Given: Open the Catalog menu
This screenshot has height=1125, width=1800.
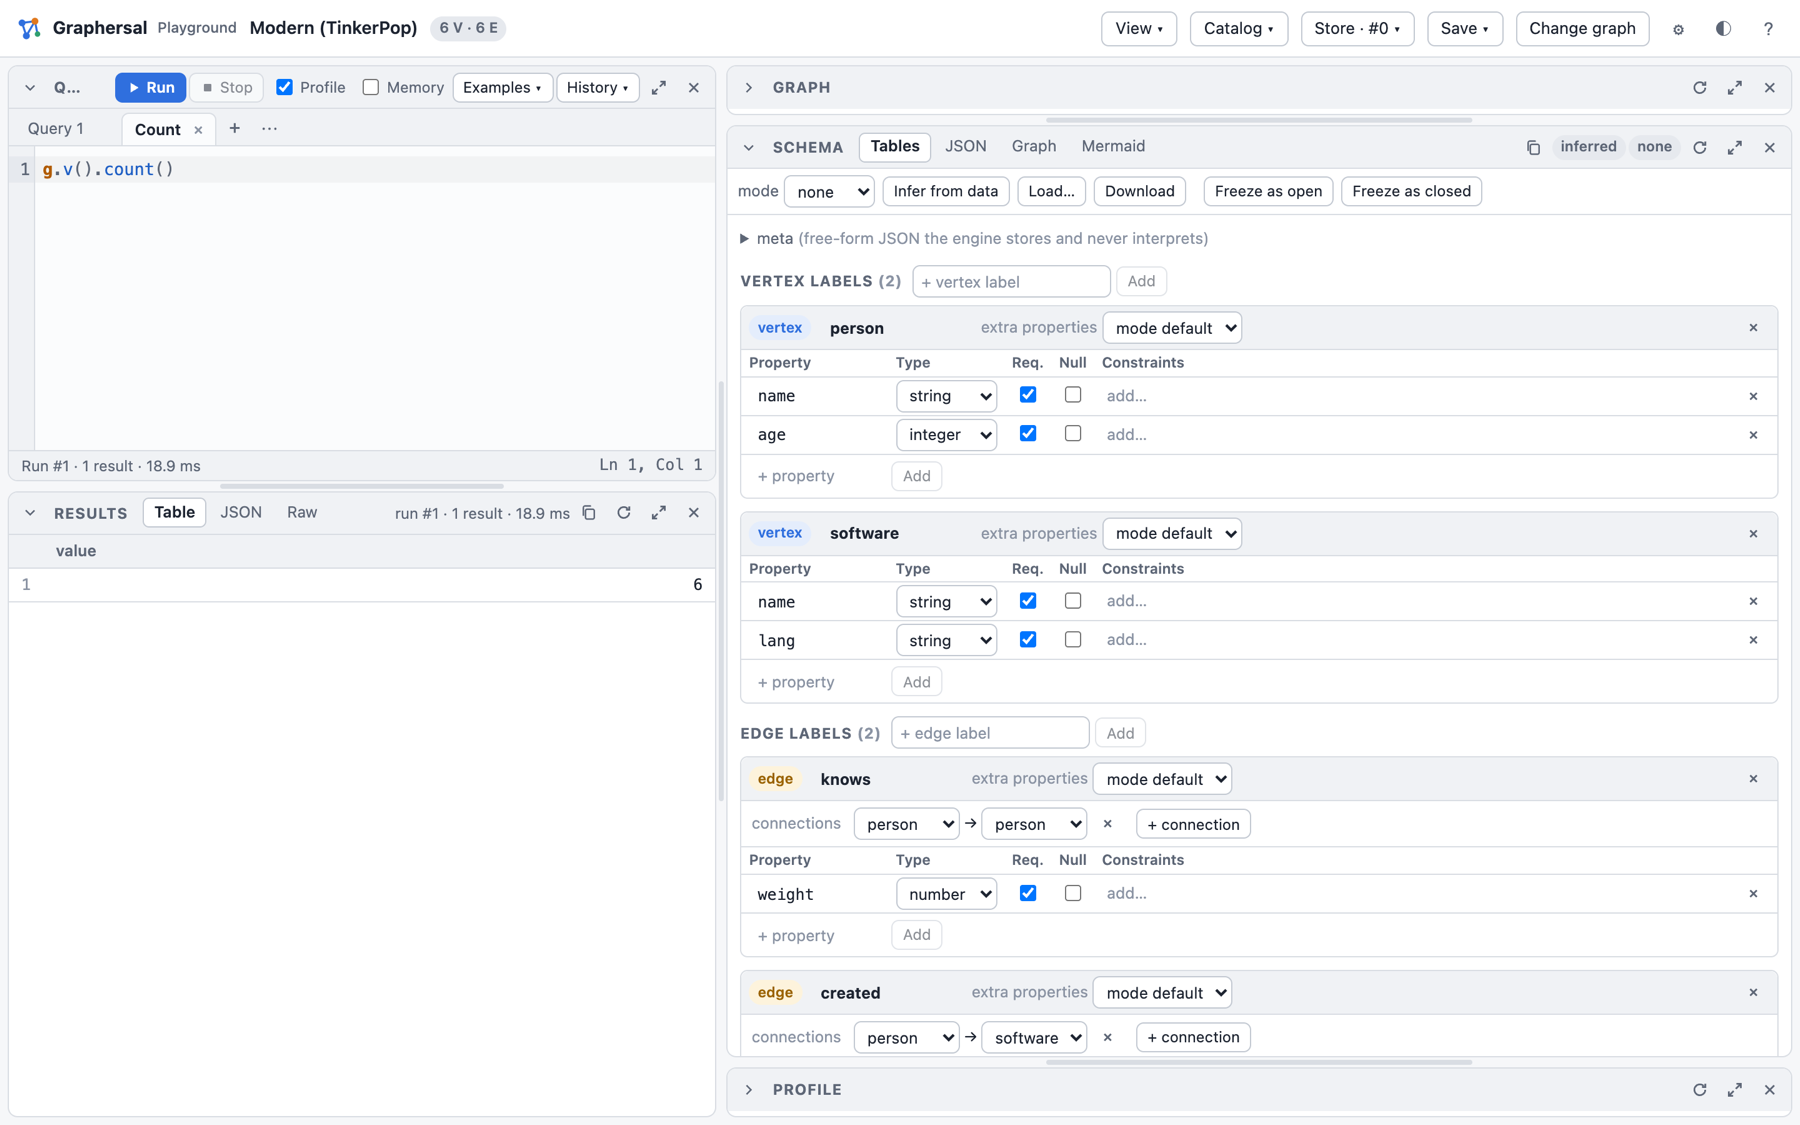Looking at the screenshot, I should 1238,29.
